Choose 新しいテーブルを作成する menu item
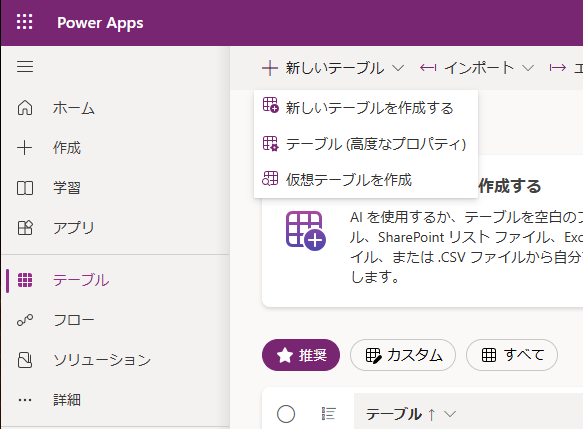Viewport: 583px width, 429px height. tap(366, 108)
